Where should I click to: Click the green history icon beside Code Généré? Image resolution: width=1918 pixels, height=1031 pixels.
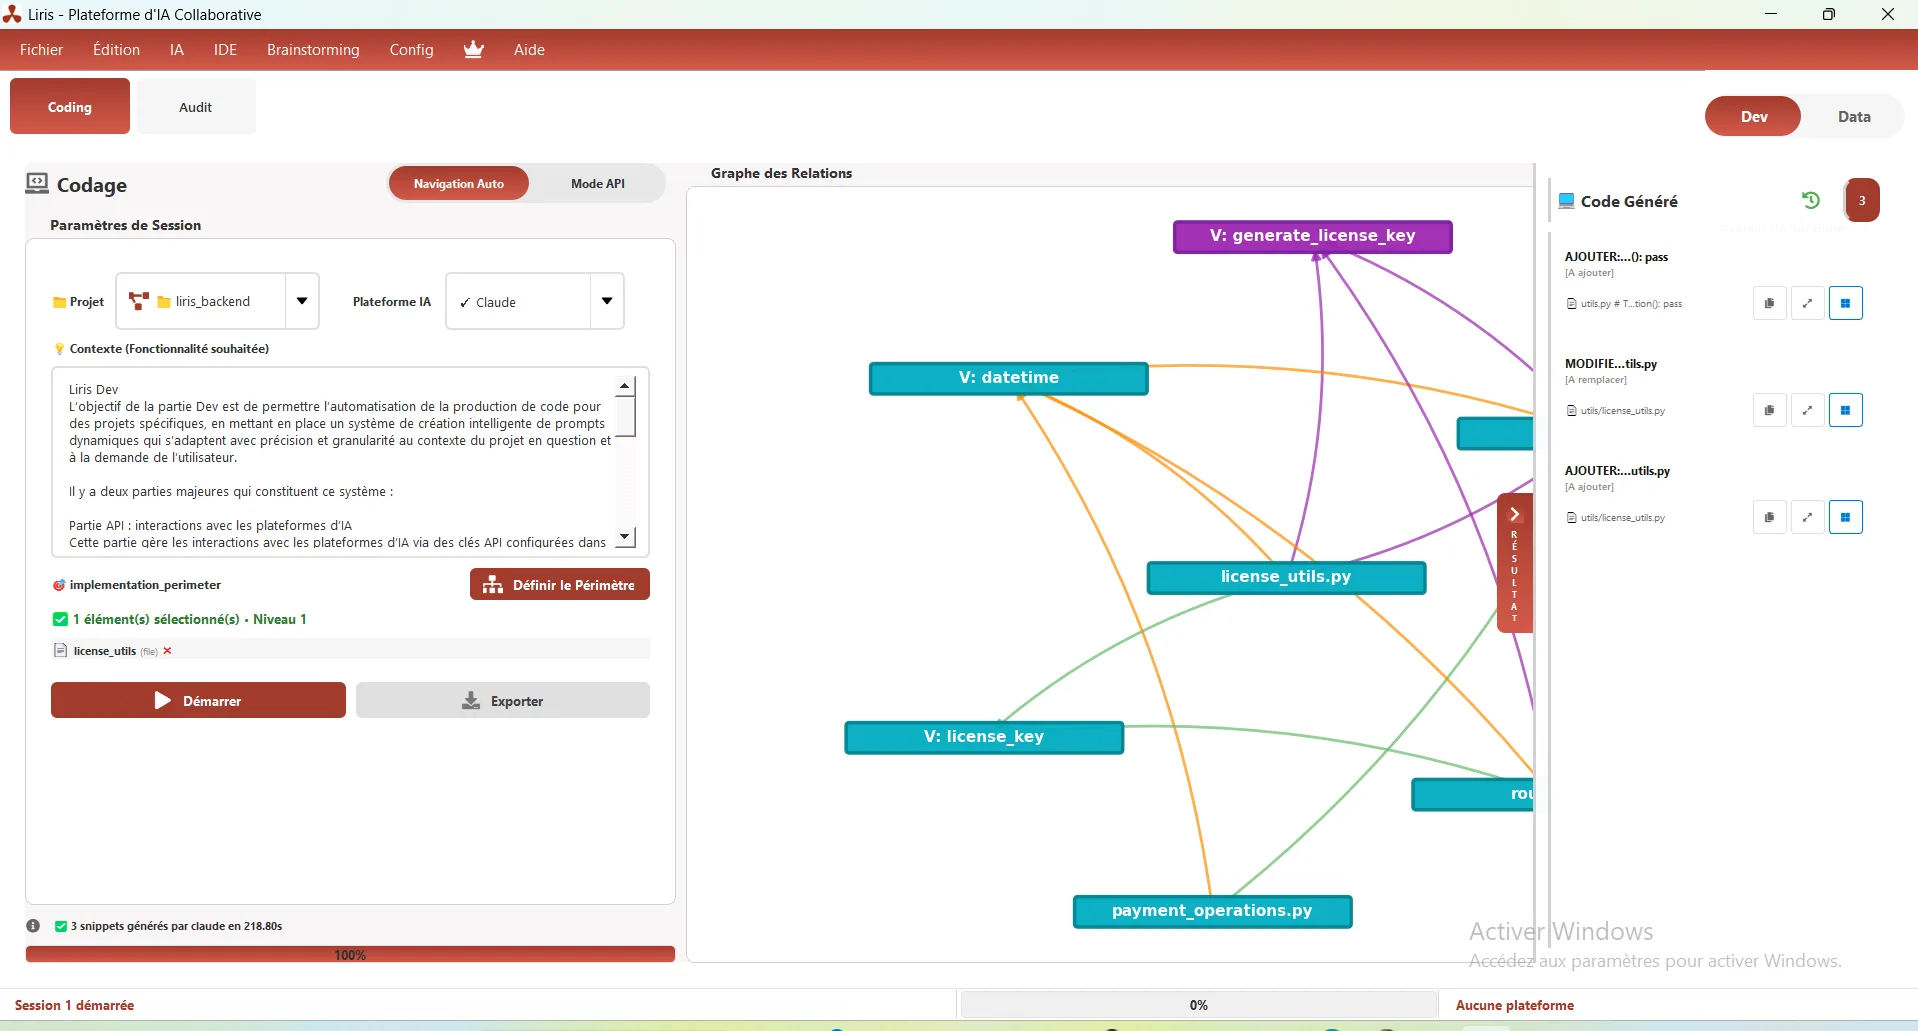click(1810, 200)
